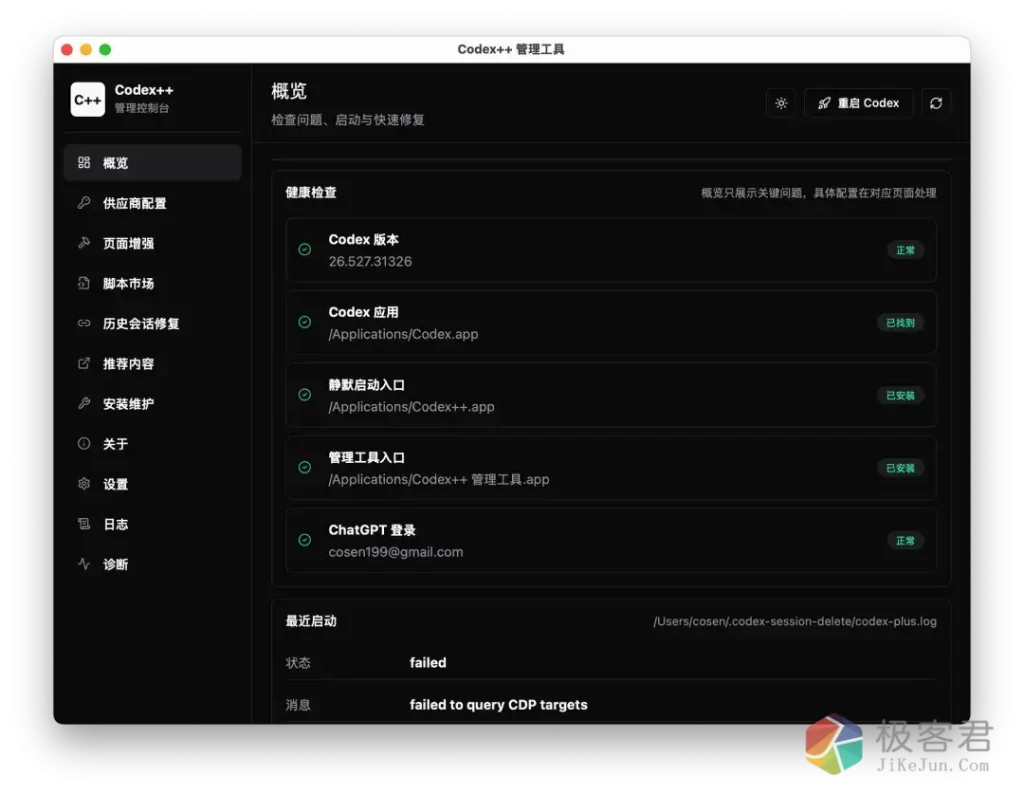Click the window's green zoom button
This screenshot has width=1024, height=795.
click(x=105, y=50)
